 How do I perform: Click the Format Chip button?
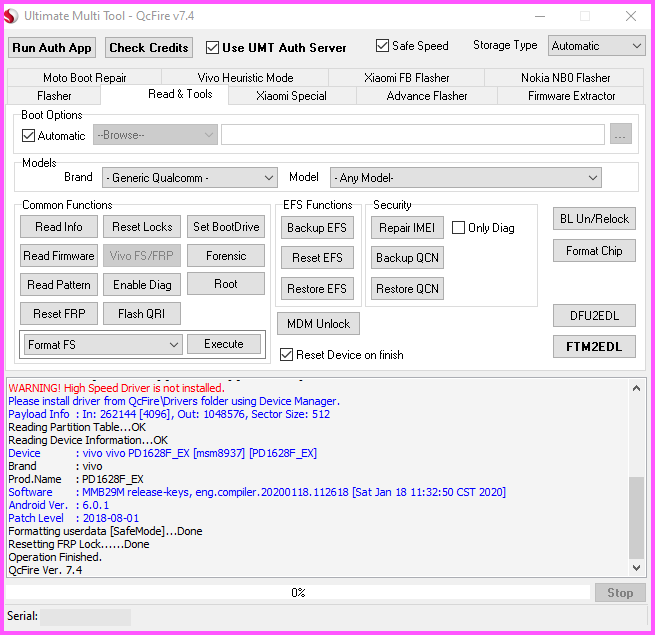tap(594, 251)
